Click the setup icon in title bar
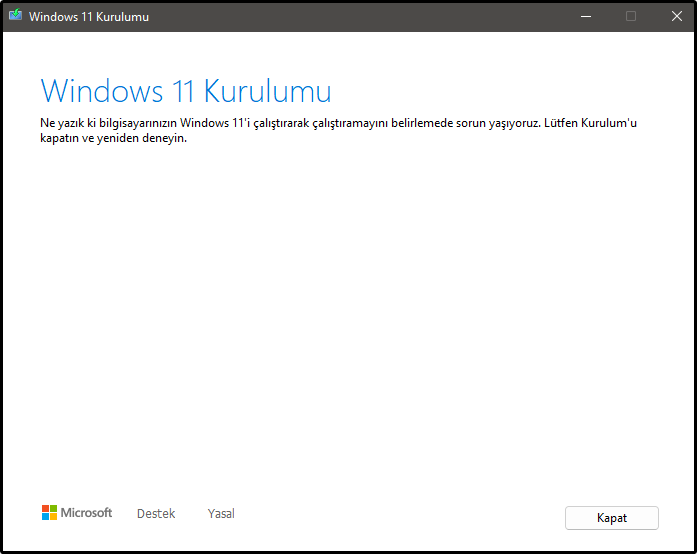 (x=16, y=16)
